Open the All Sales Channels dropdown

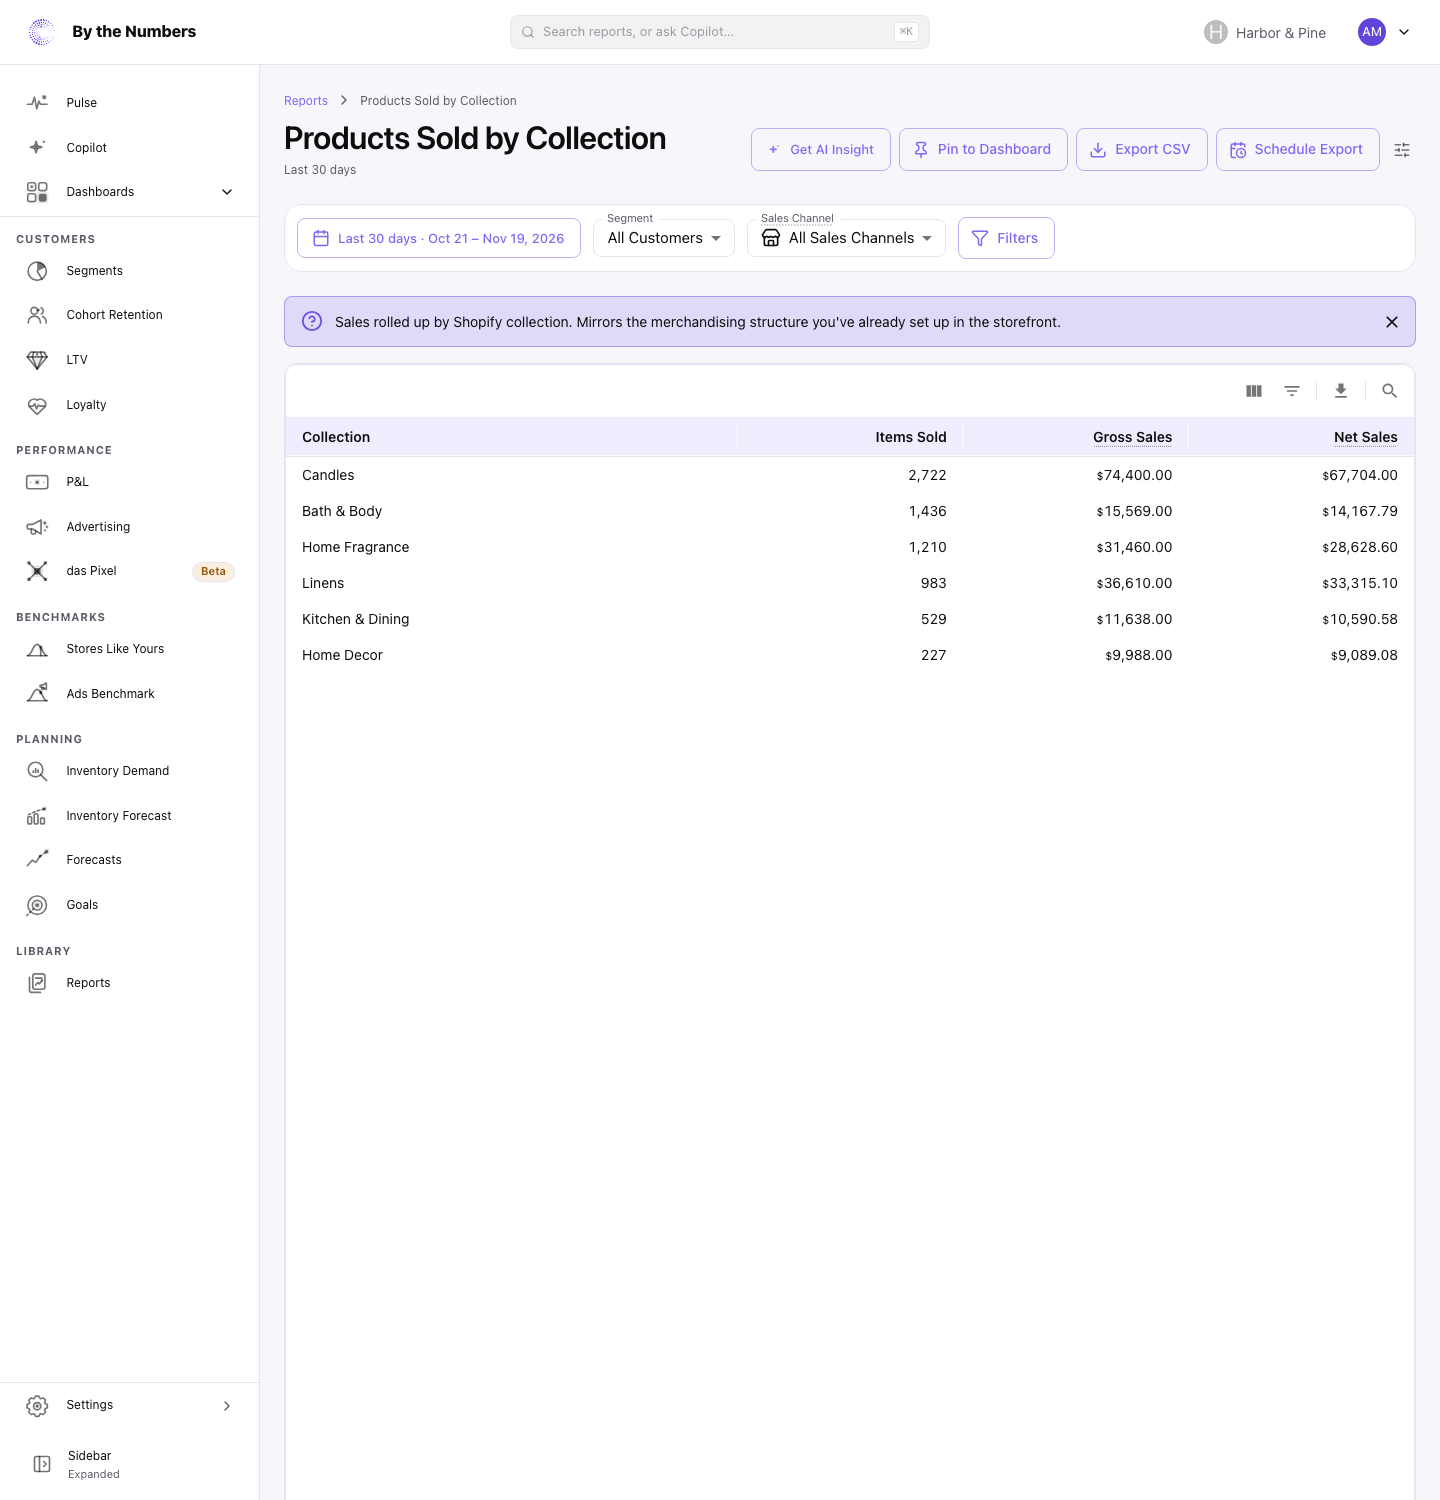tap(846, 238)
